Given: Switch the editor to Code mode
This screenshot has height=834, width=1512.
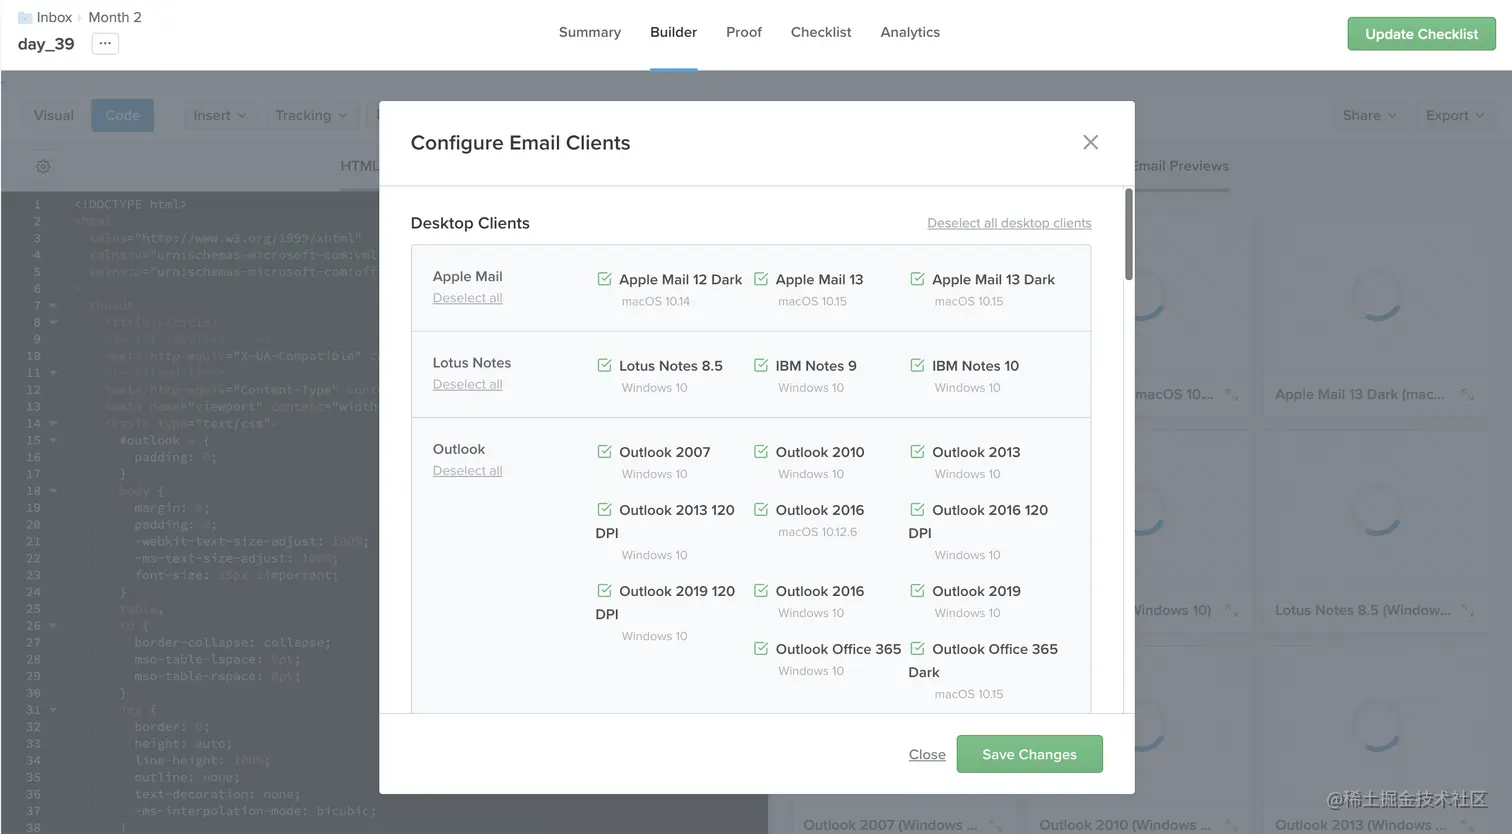Looking at the screenshot, I should [122, 115].
